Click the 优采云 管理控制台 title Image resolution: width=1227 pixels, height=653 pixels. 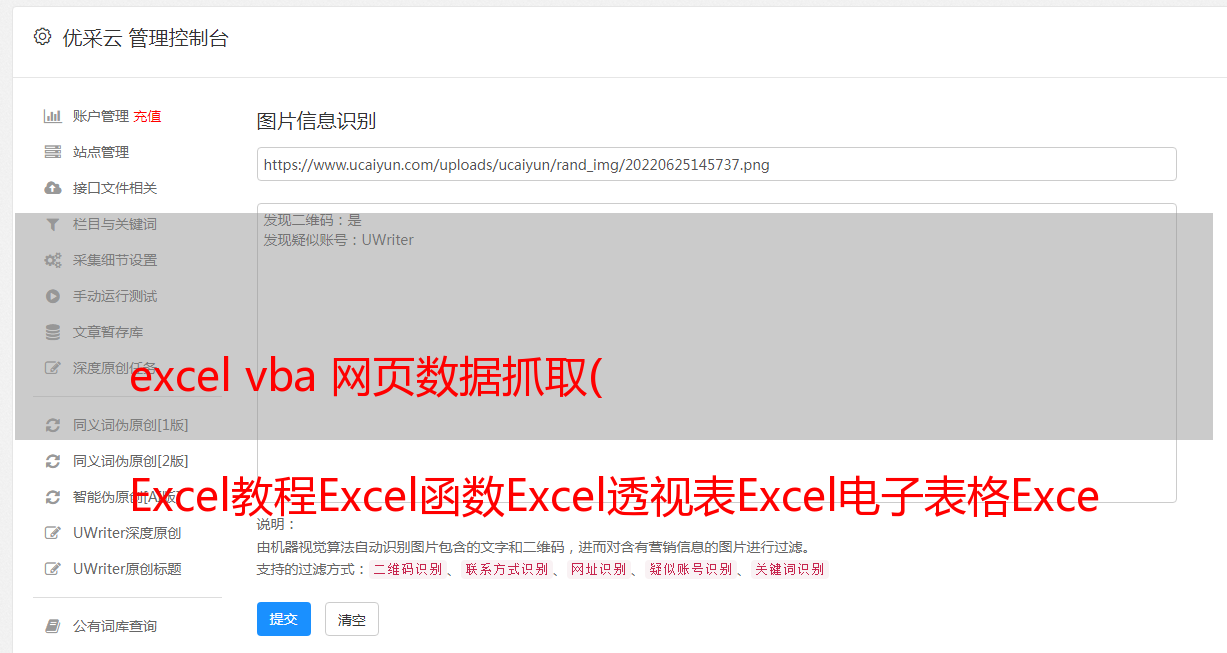point(145,38)
